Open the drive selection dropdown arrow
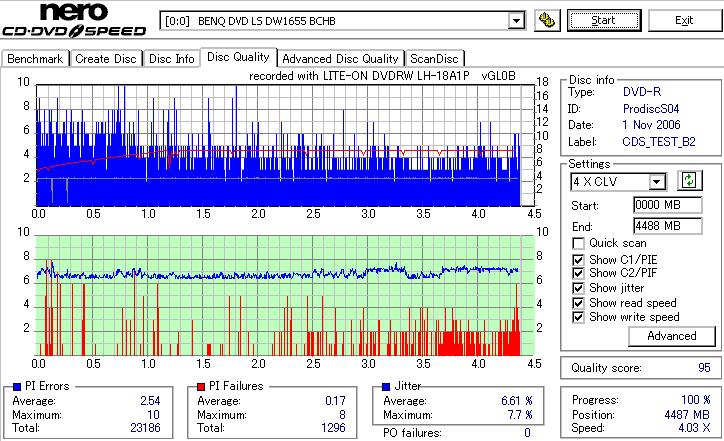 [516, 21]
